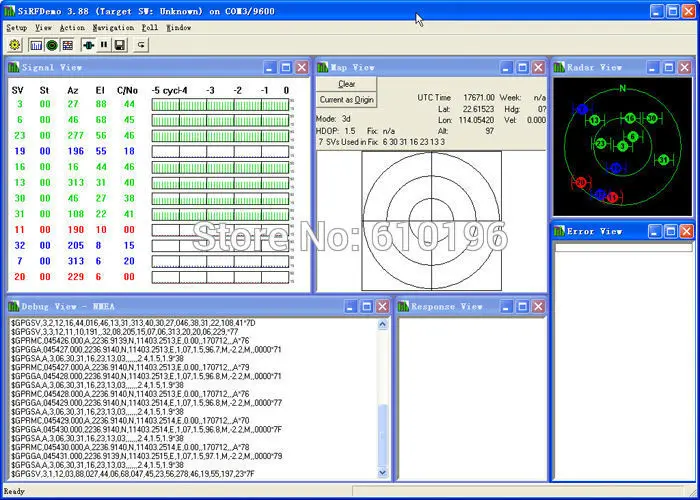This screenshot has width=700, height=500.
Task: Click the Debug View scrollbar up arrow
Action: point(383,325)
